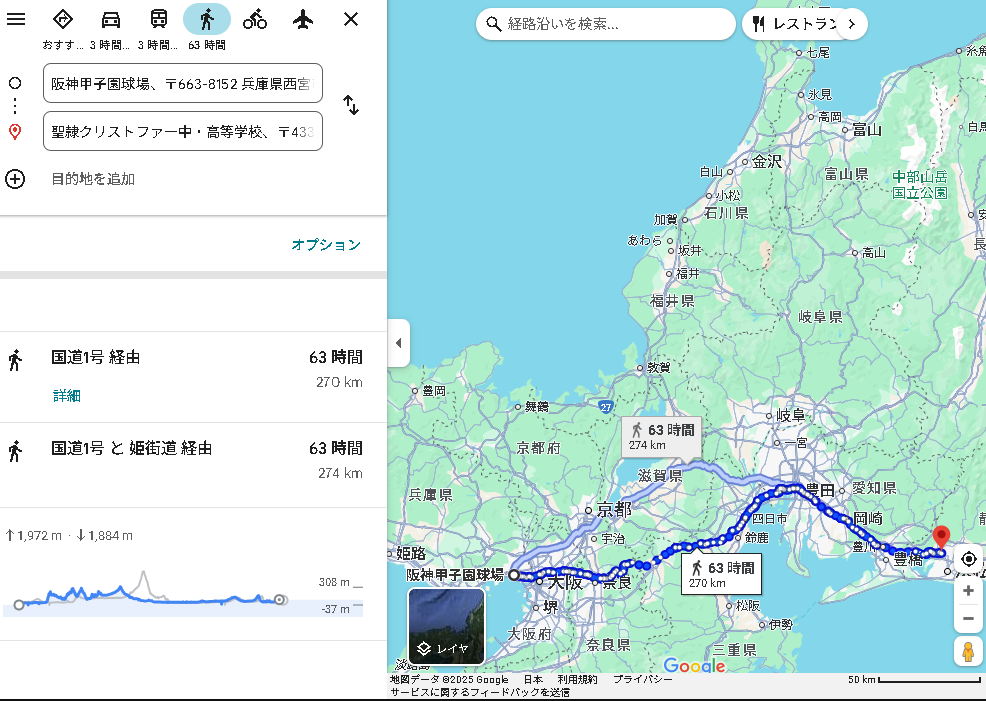Open プライバシー link
The height and width of the screenshot is (701, 986).
[x=643, y=680]
